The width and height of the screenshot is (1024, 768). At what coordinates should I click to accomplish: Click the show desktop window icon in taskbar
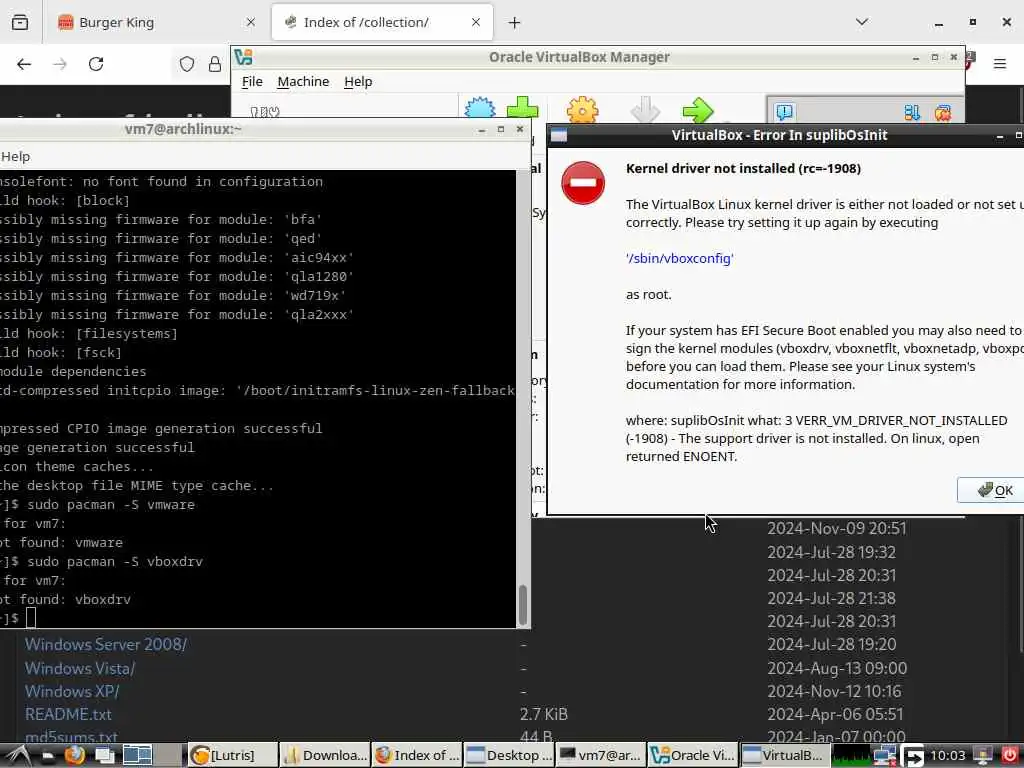[x=104, y=756]
